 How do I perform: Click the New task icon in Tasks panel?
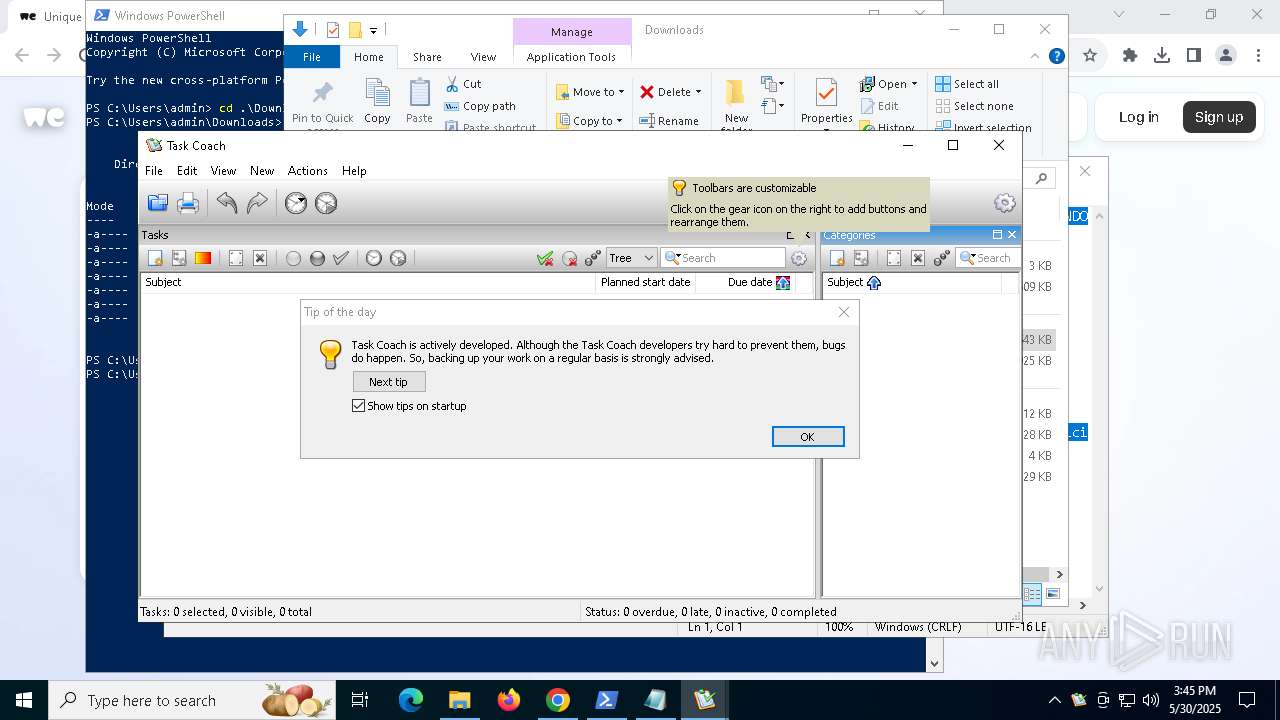coord(155,258)
